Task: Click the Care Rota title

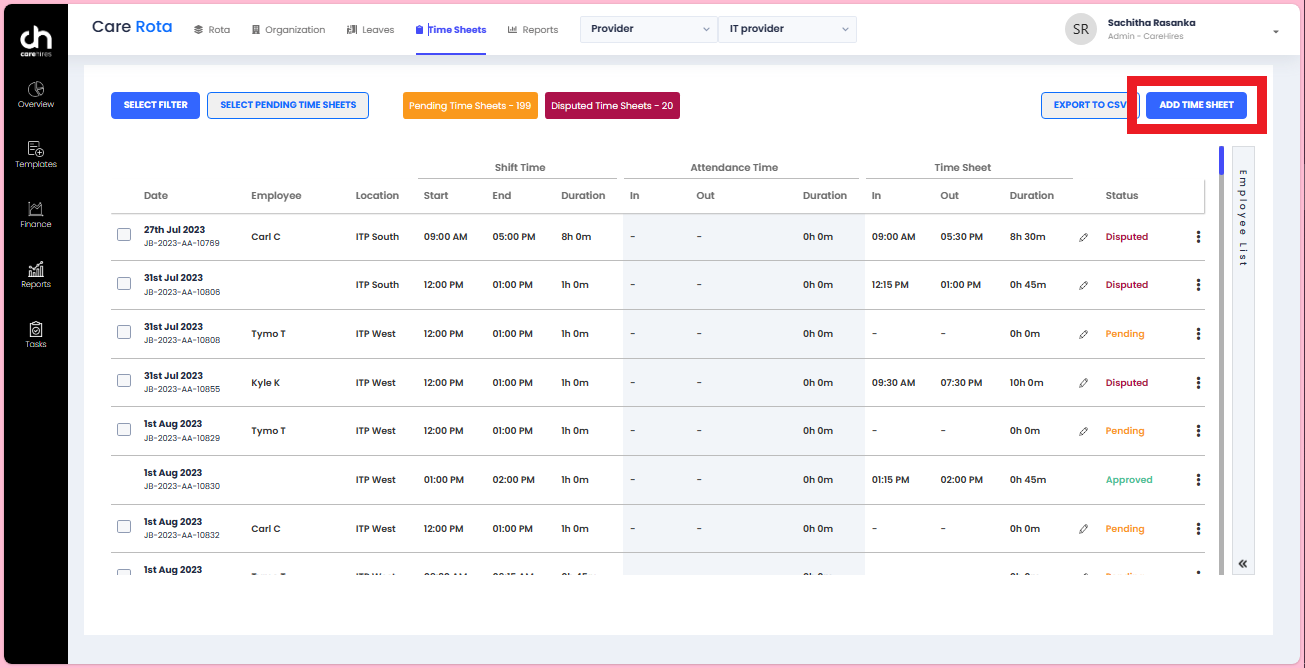Action: click(132, 27)
